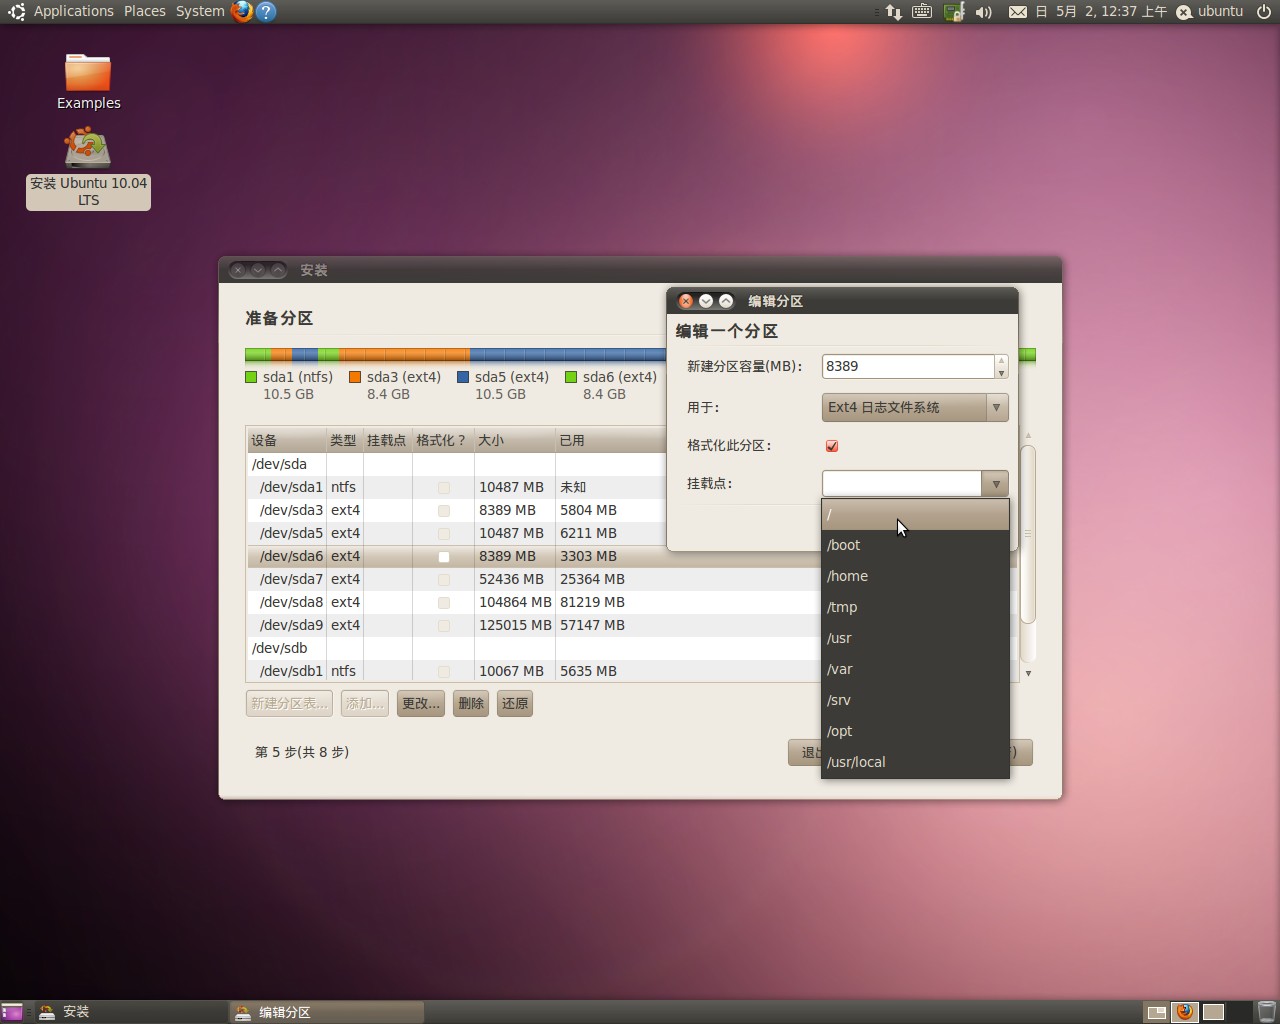
Task: Toggle format checkbox for /dev/sda3 row
Action: 444,511
